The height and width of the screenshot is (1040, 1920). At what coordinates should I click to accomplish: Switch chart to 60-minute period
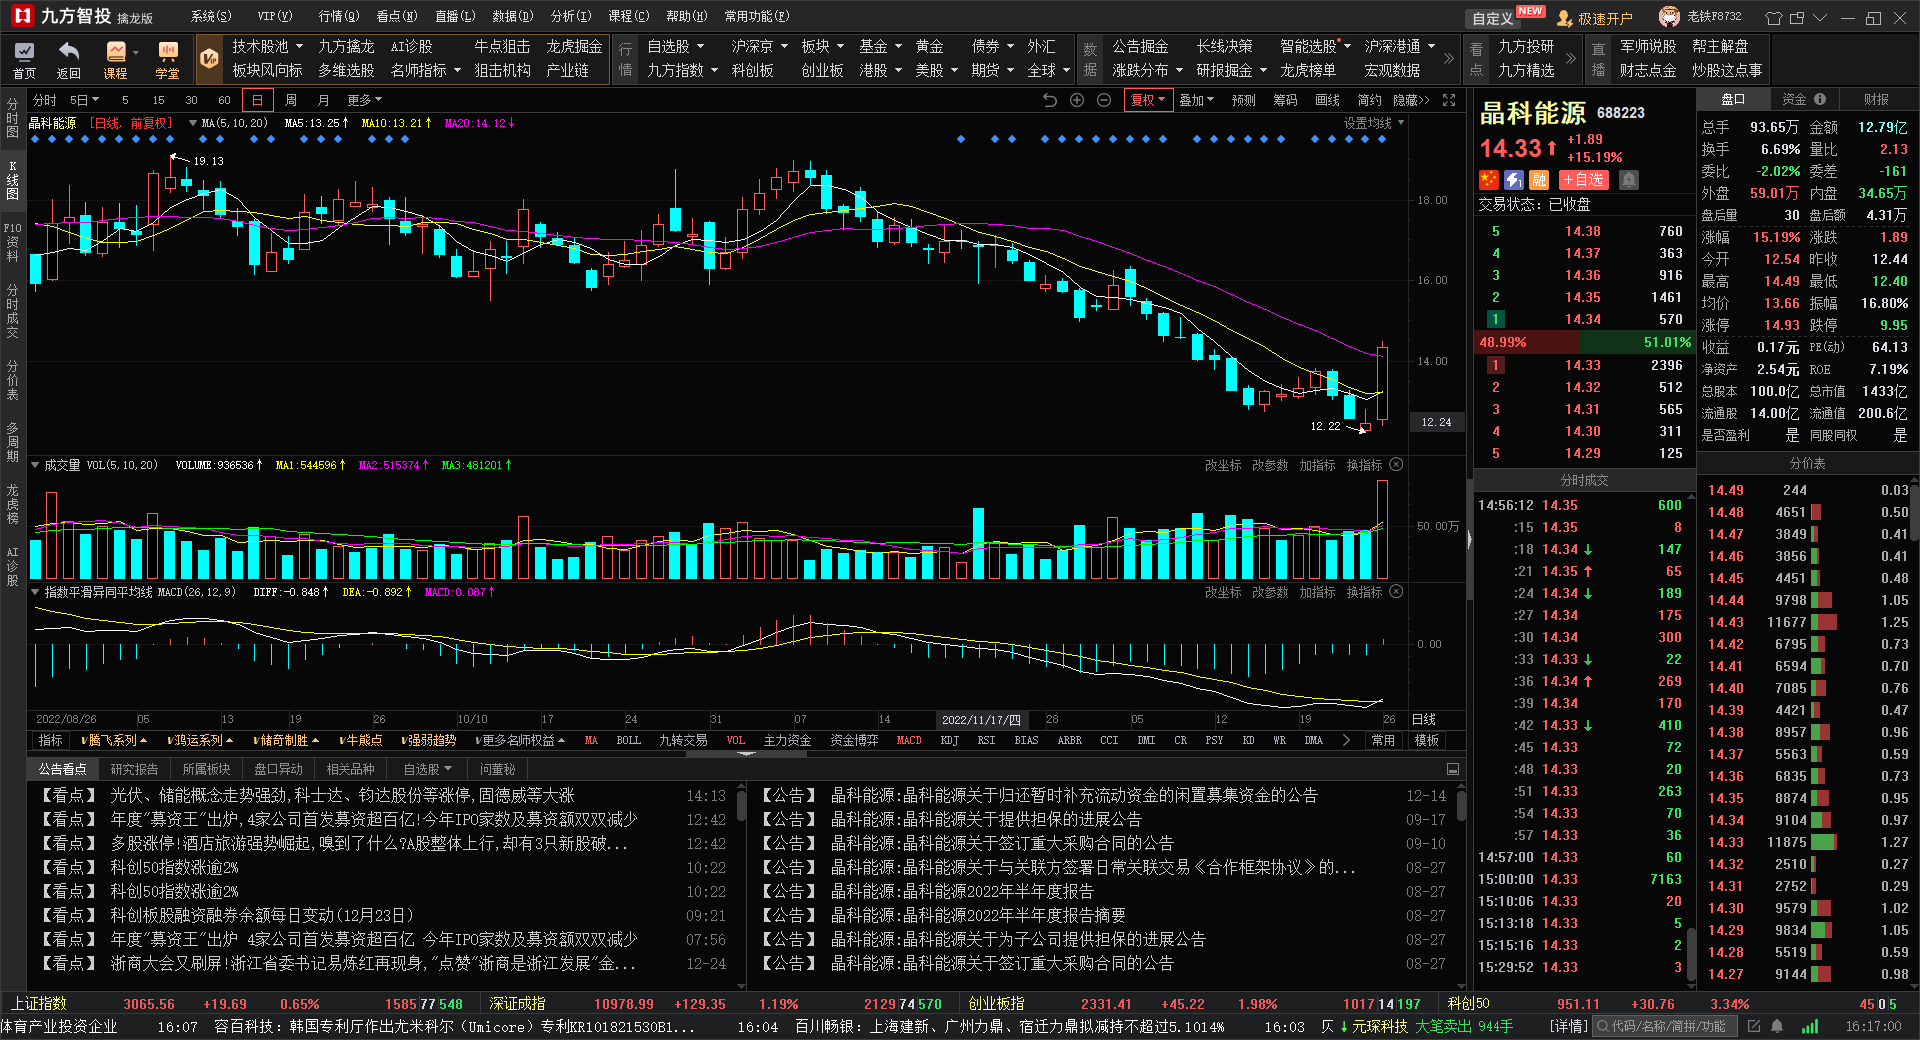tap(225, 100)
